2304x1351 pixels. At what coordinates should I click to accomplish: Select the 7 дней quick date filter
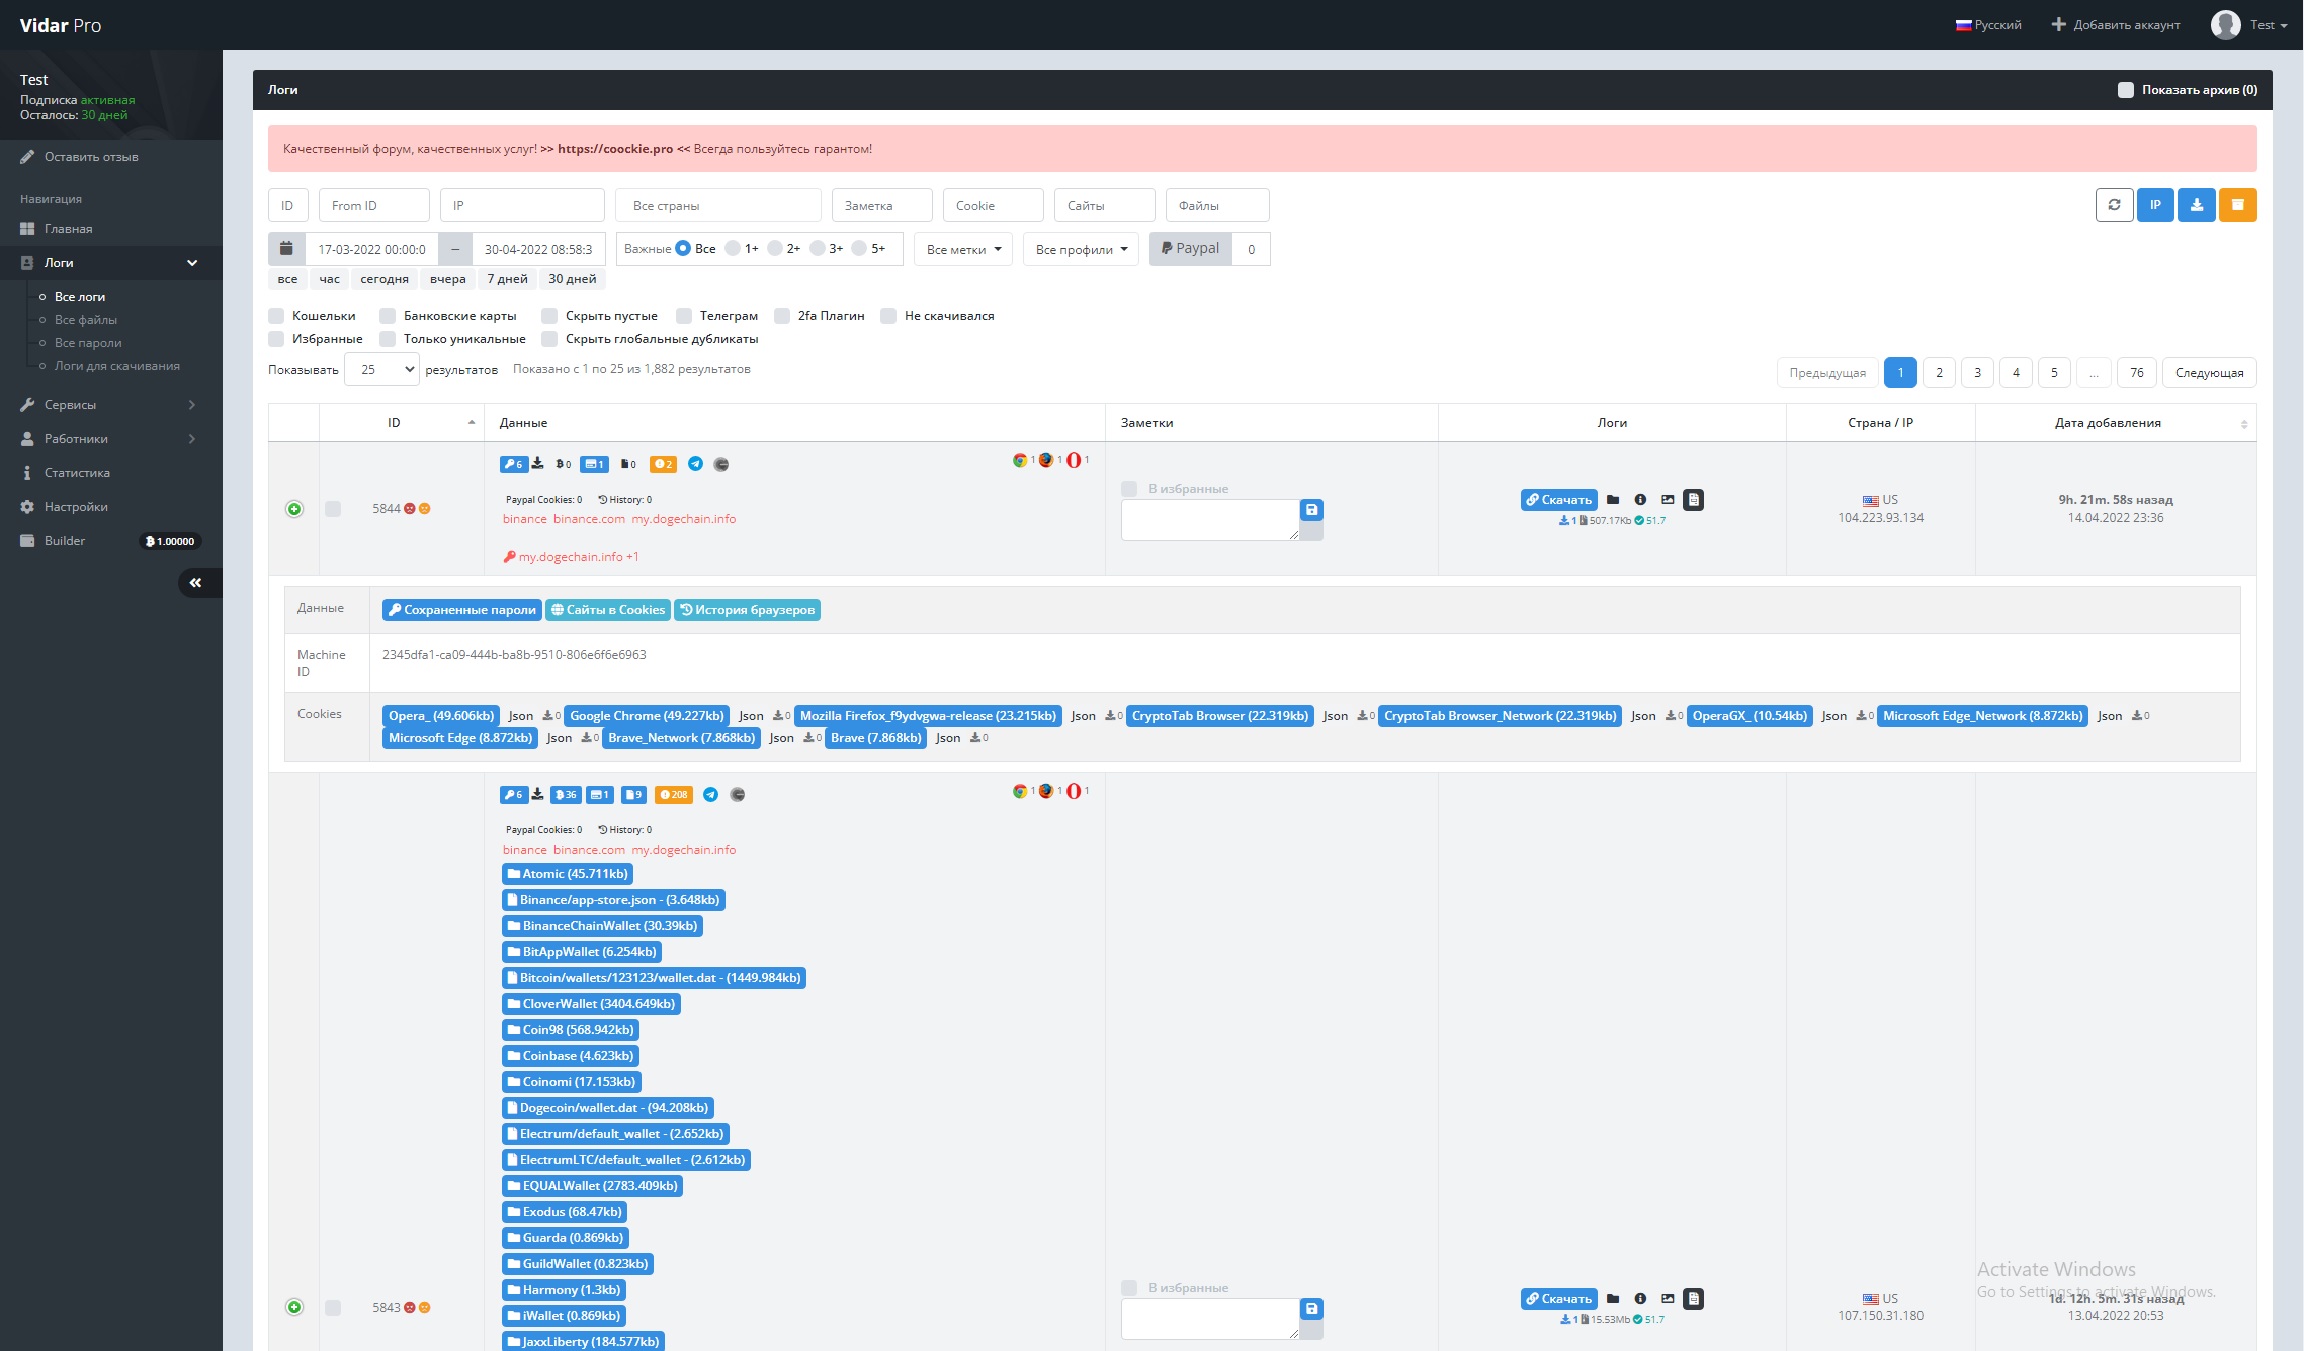(x=507, y=279)
